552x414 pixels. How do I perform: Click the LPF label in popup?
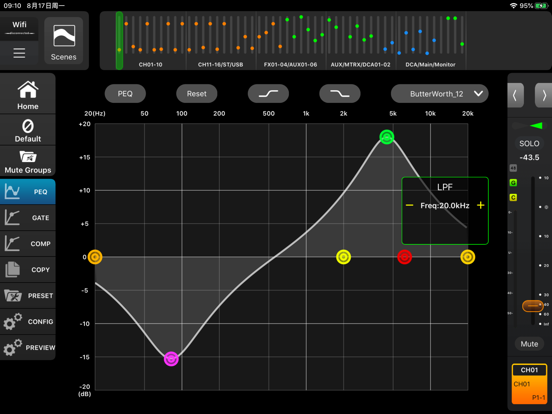coord(445,187)
